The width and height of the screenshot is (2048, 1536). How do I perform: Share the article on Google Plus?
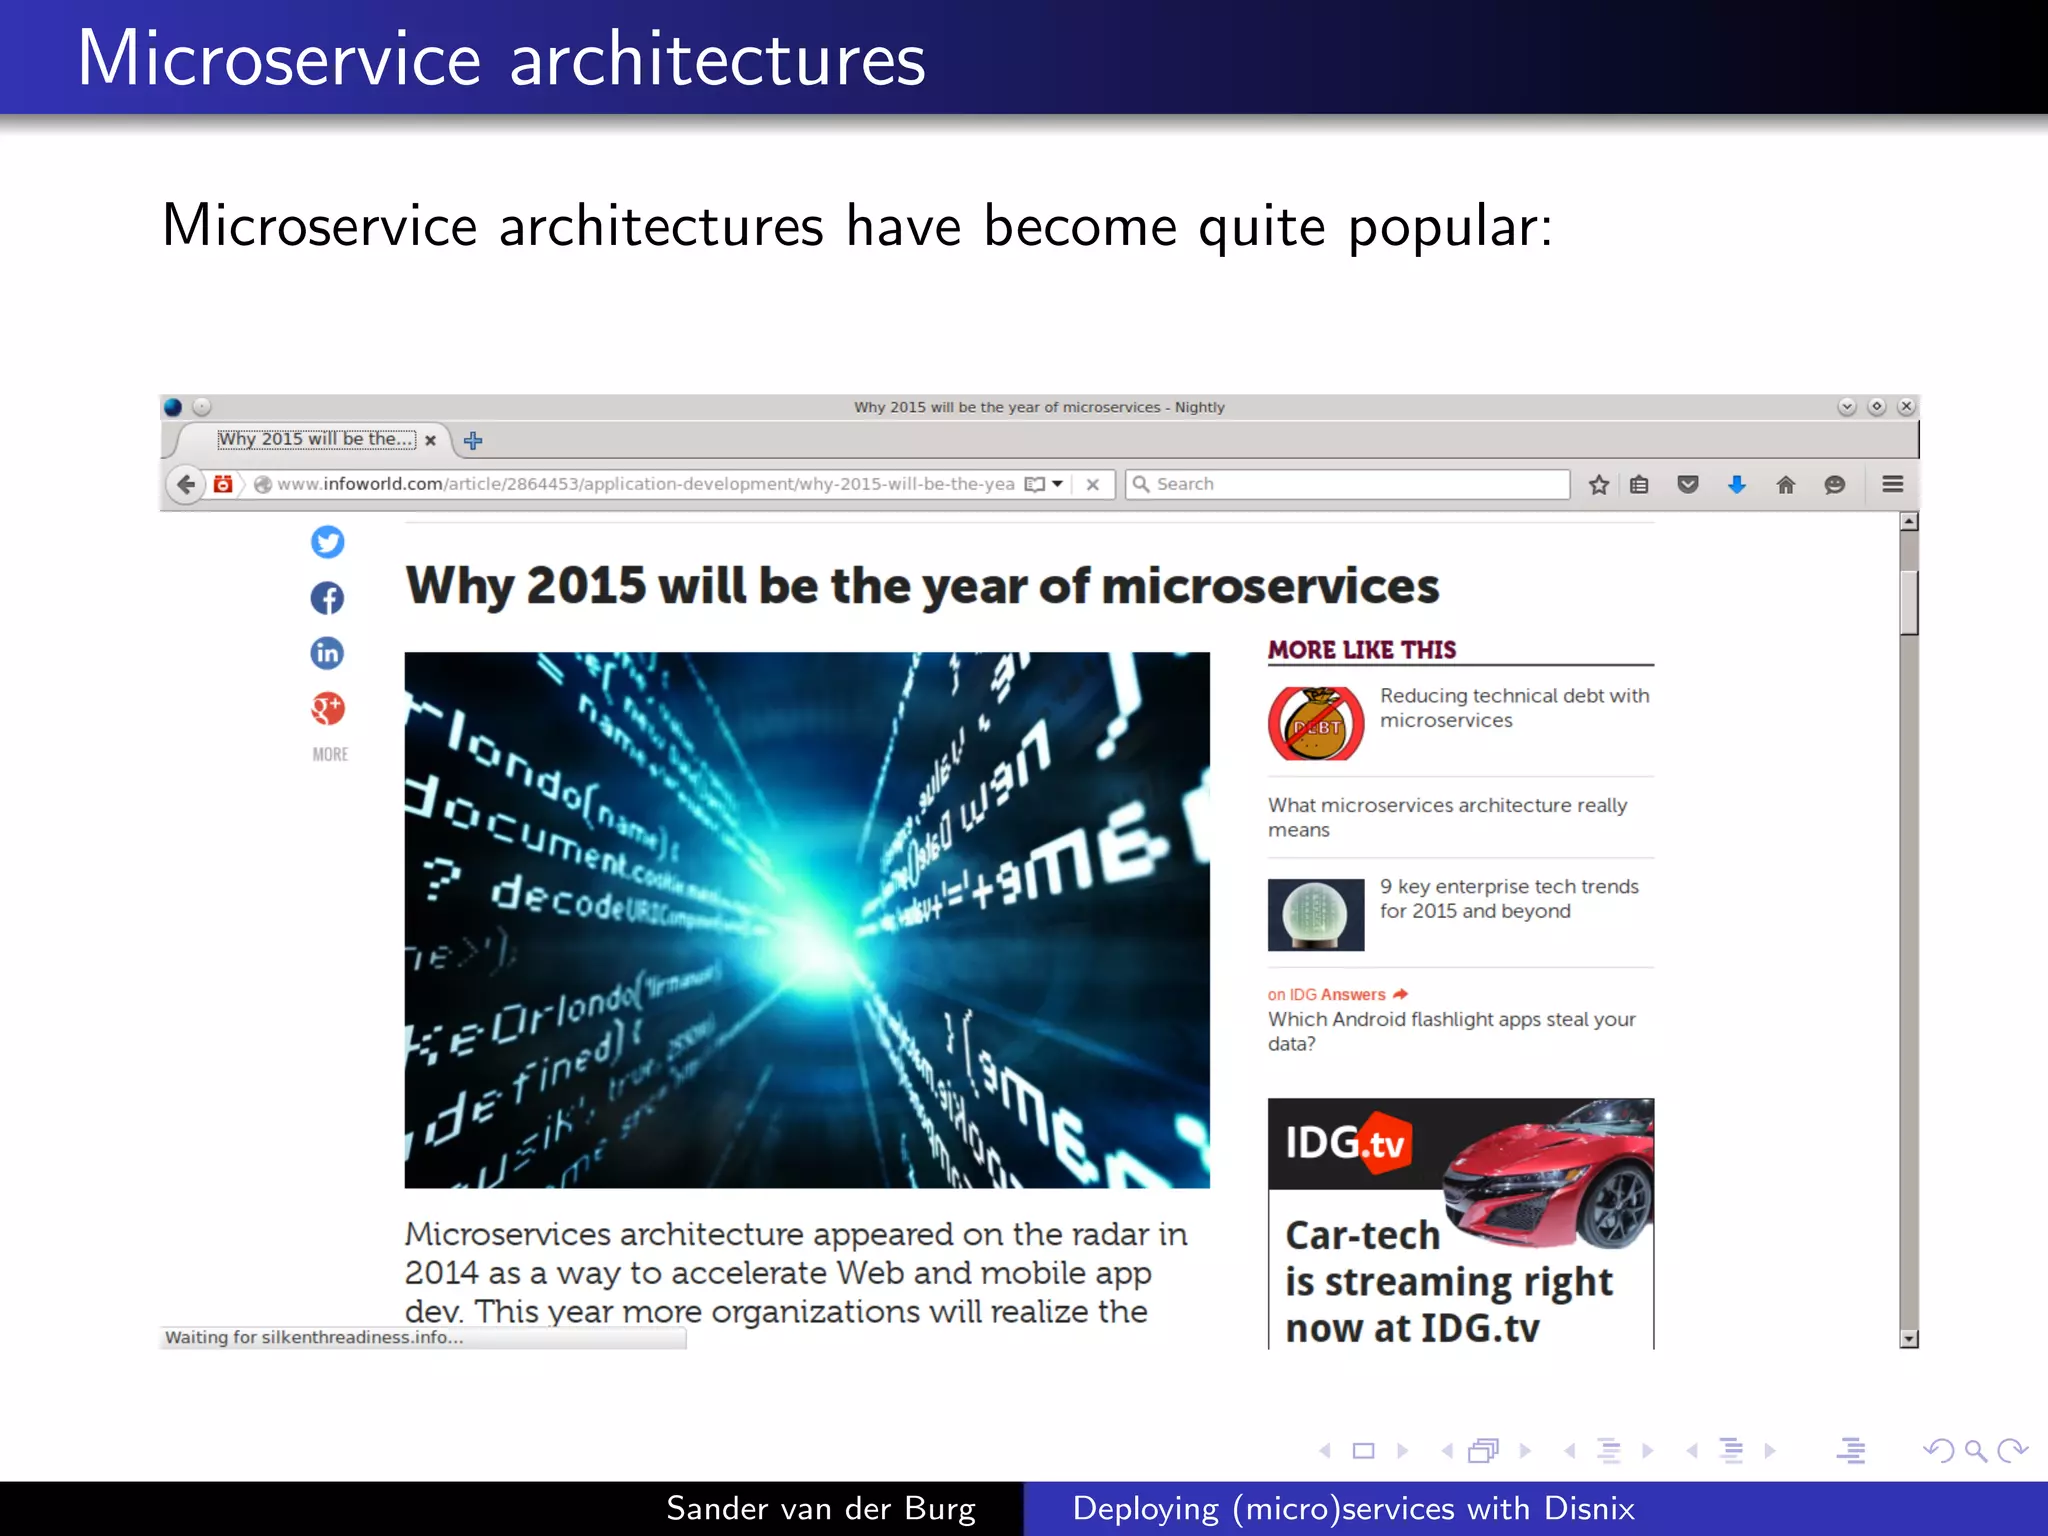(327, 709)
